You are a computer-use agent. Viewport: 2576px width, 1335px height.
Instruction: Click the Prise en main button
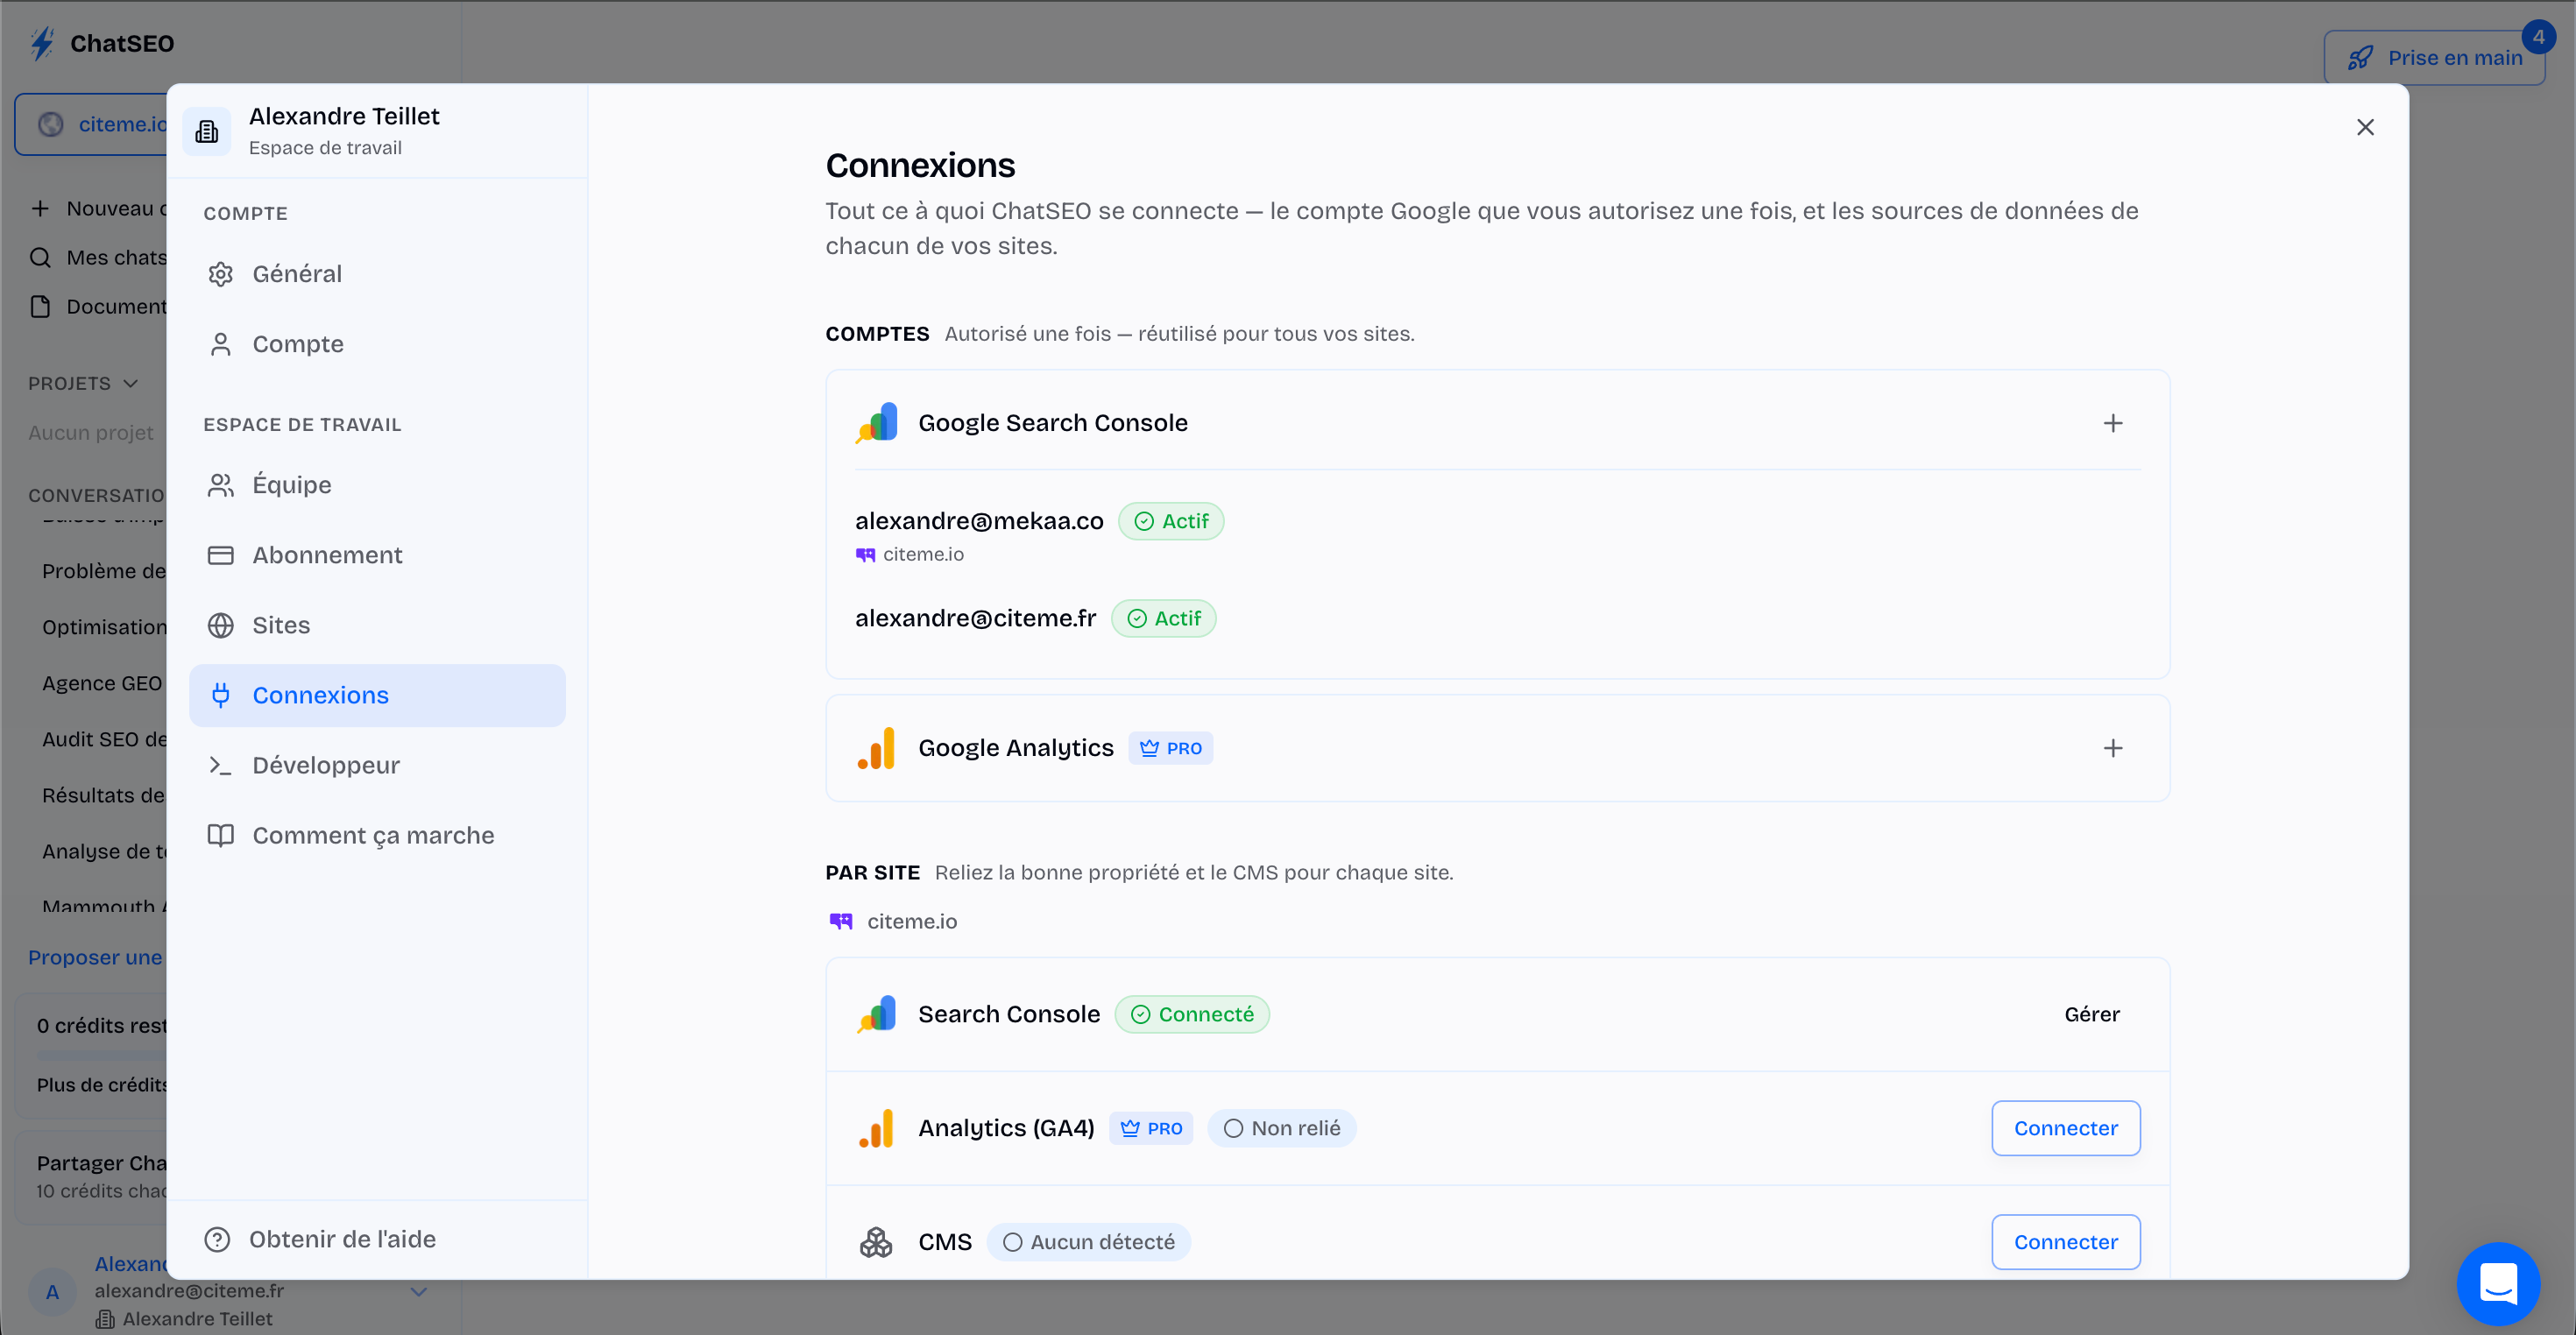[2435, 58]
